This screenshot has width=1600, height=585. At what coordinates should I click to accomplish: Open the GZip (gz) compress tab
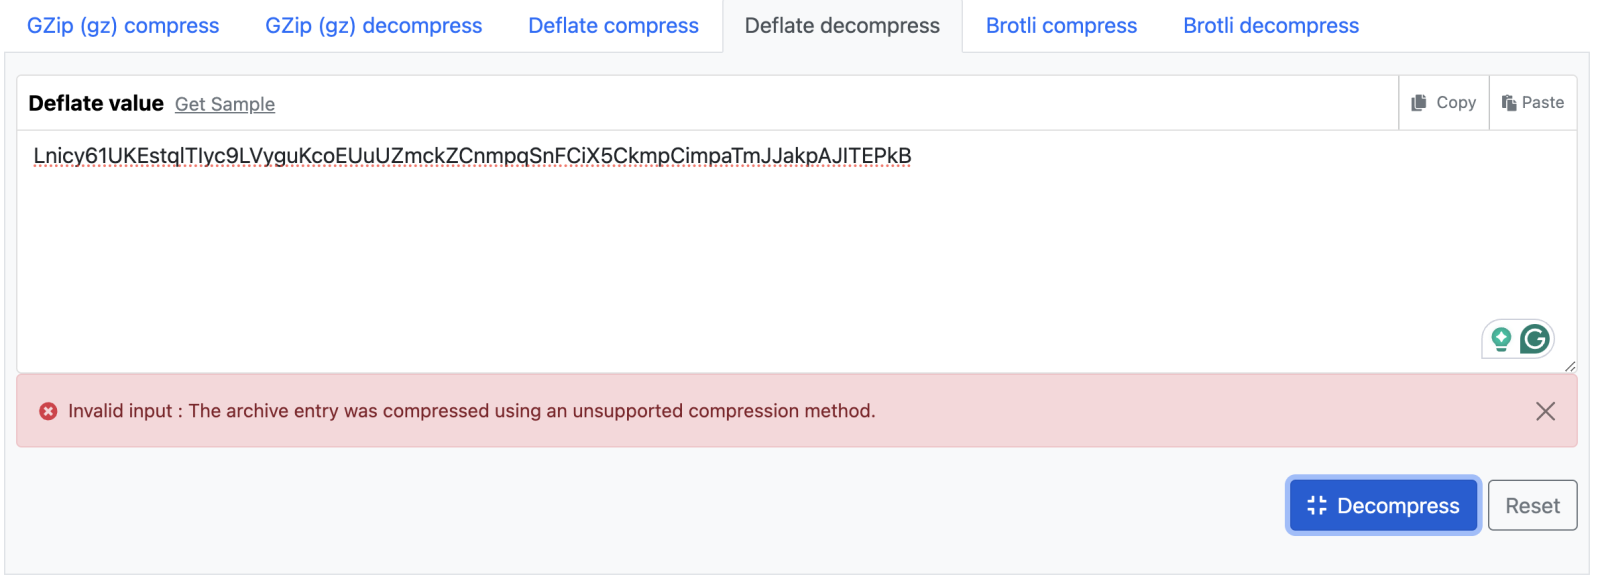tap(123, 26)
